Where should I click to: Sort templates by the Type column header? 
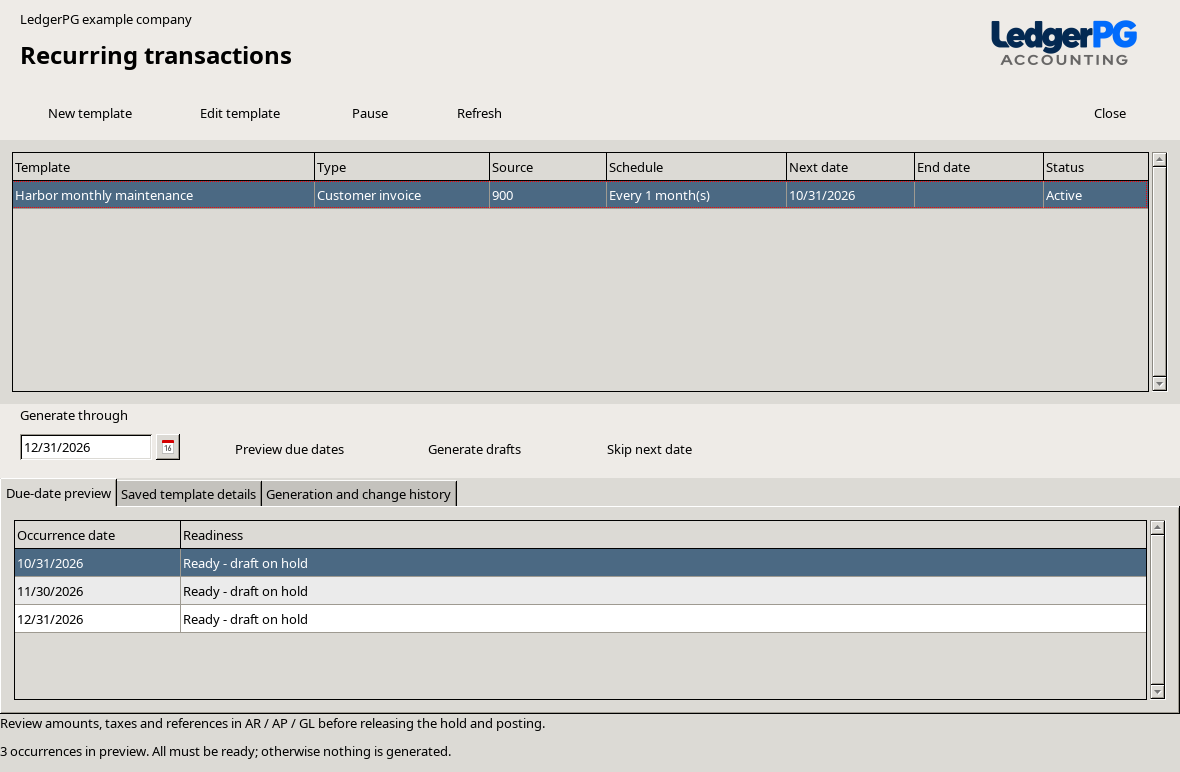coord(402,167)
